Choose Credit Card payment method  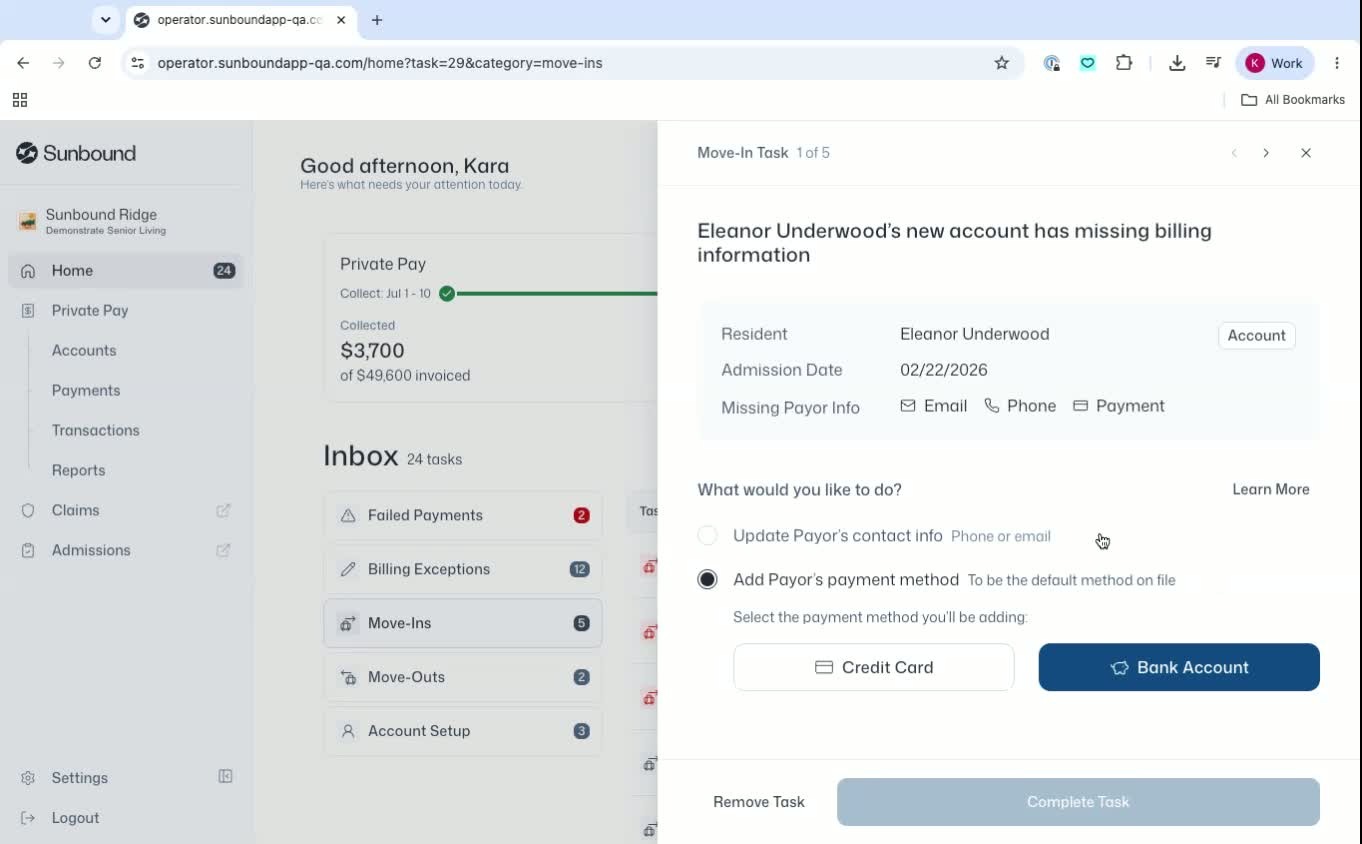pyautogui.click(x=874, y=667)
